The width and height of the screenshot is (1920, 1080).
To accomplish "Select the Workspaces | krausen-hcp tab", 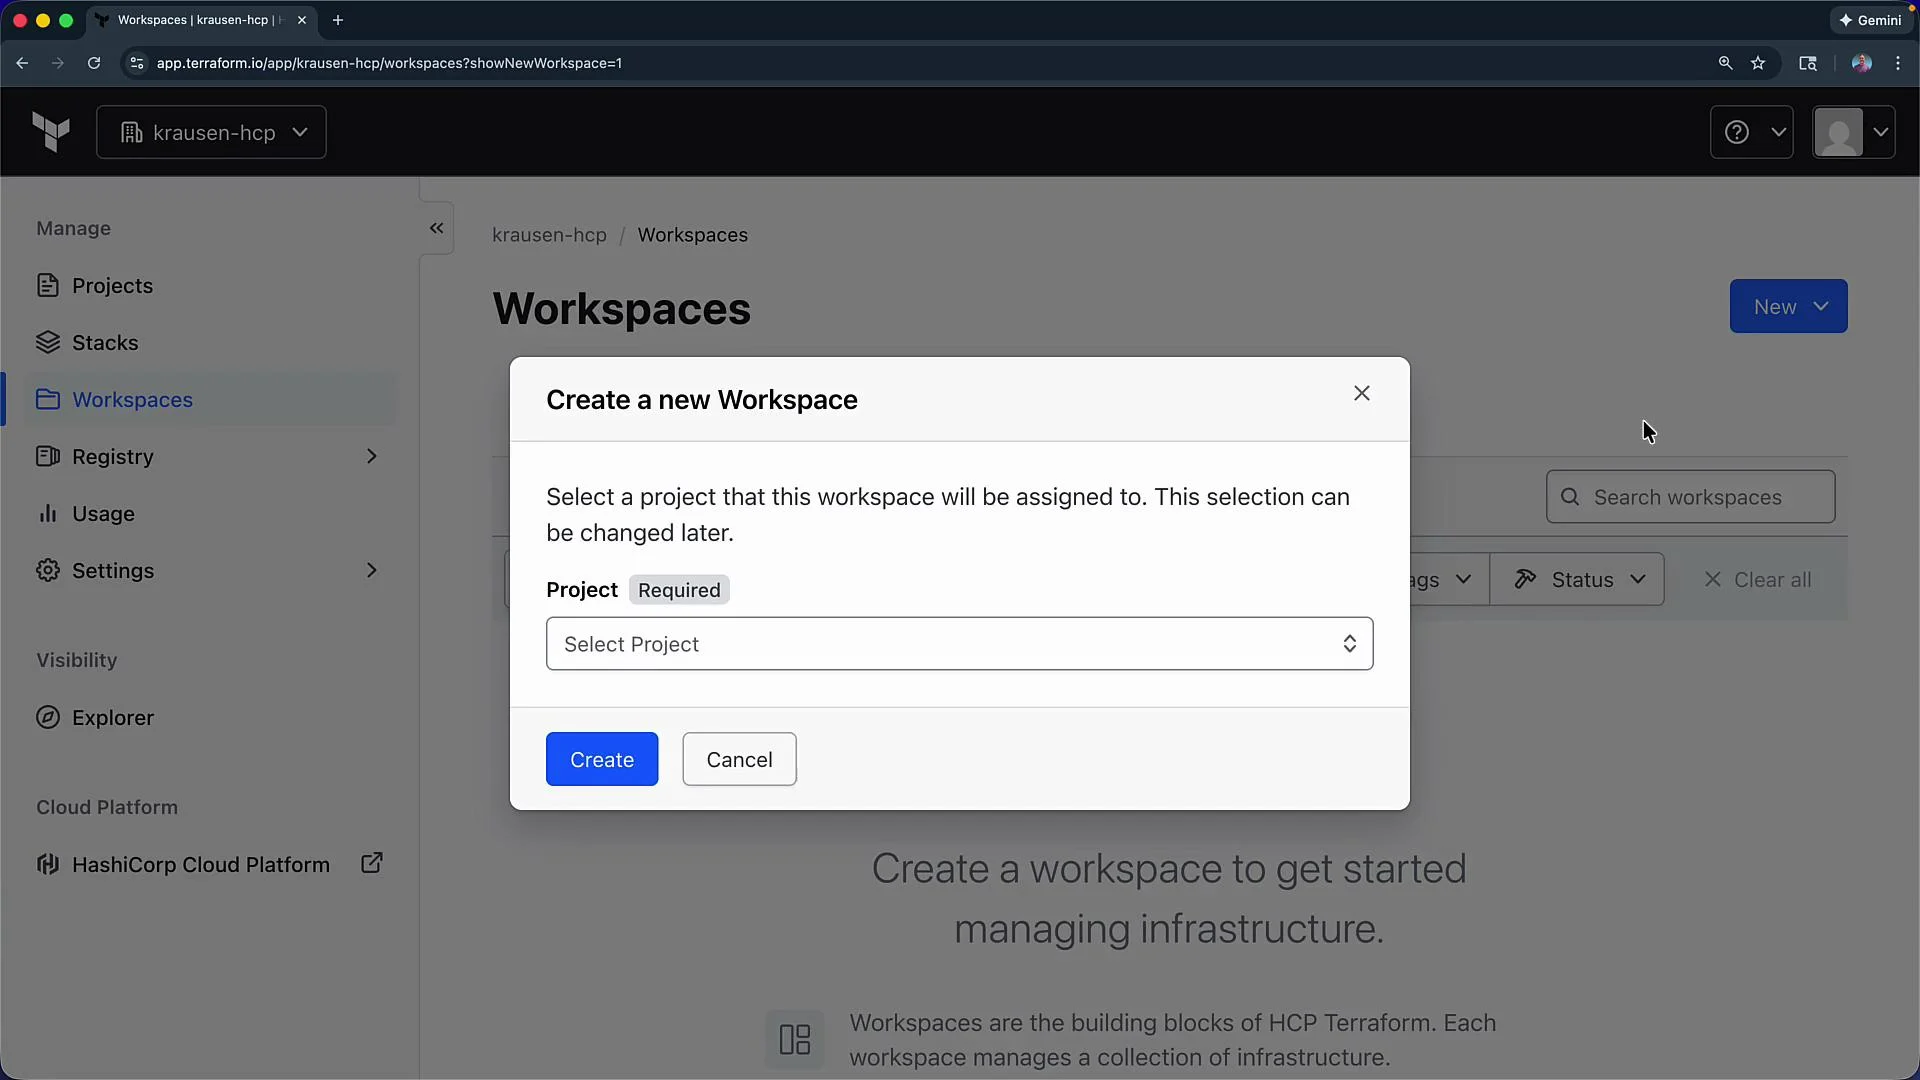I will tap(200, 20).
